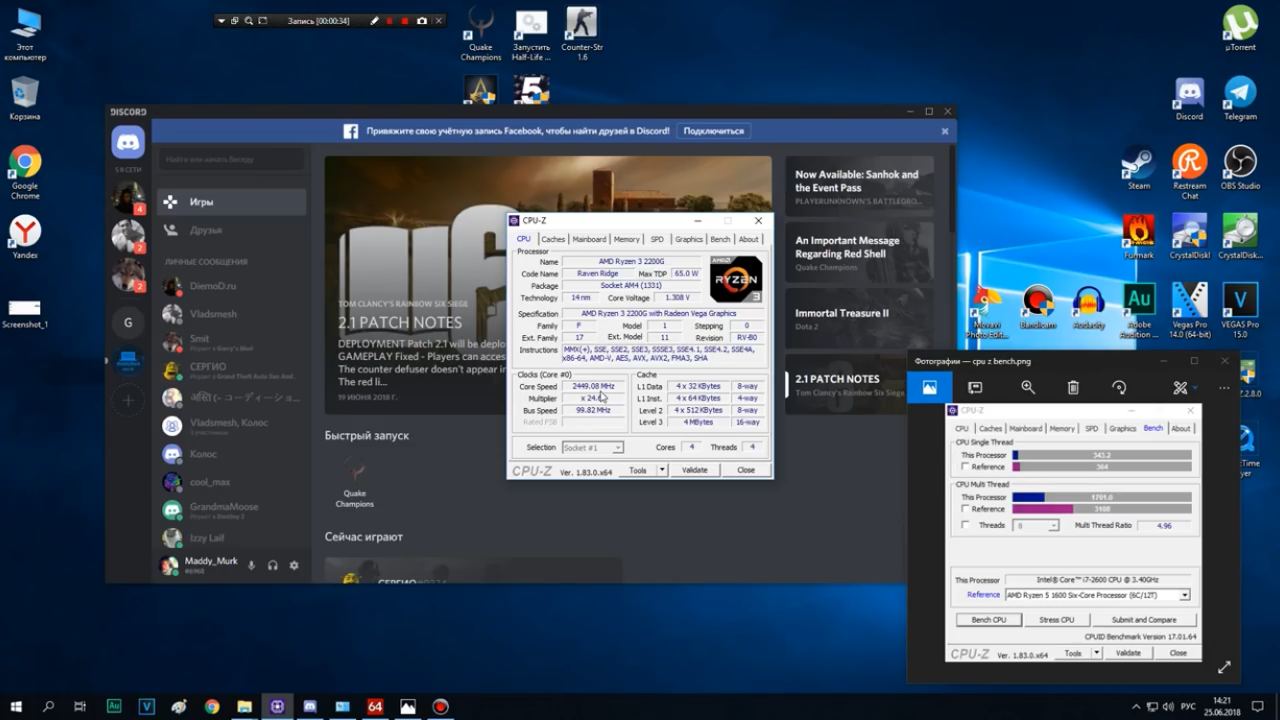1280x720 pixels.
Task: Click the Core Speed value 2449.08 MHz
Action: [594, 386]
